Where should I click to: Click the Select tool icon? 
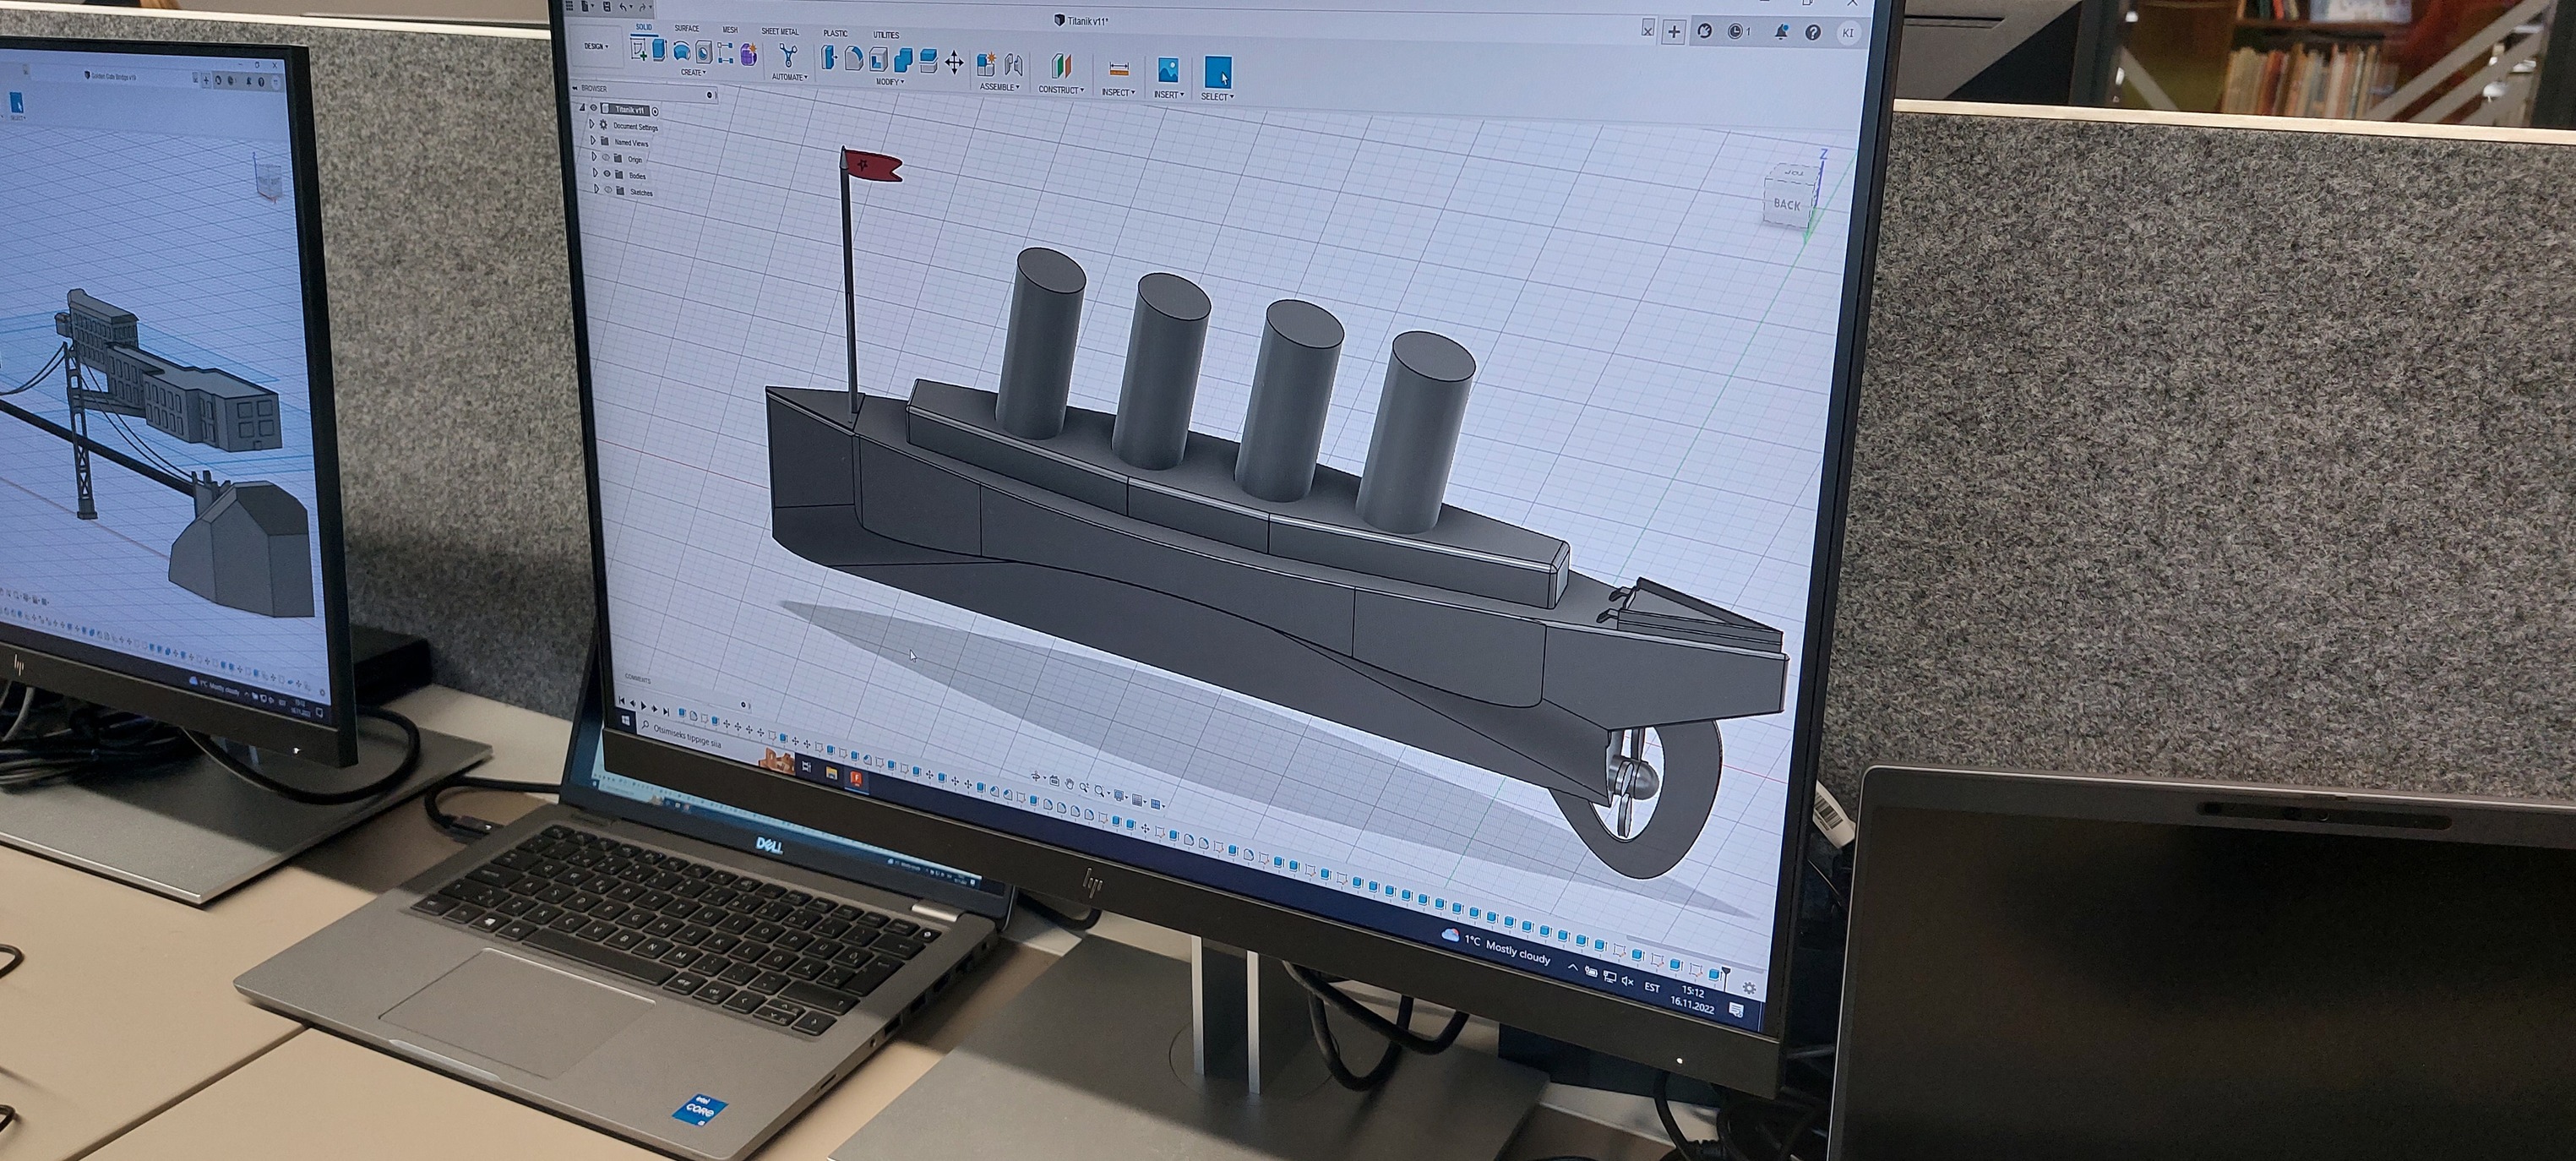pos(1218,73)
